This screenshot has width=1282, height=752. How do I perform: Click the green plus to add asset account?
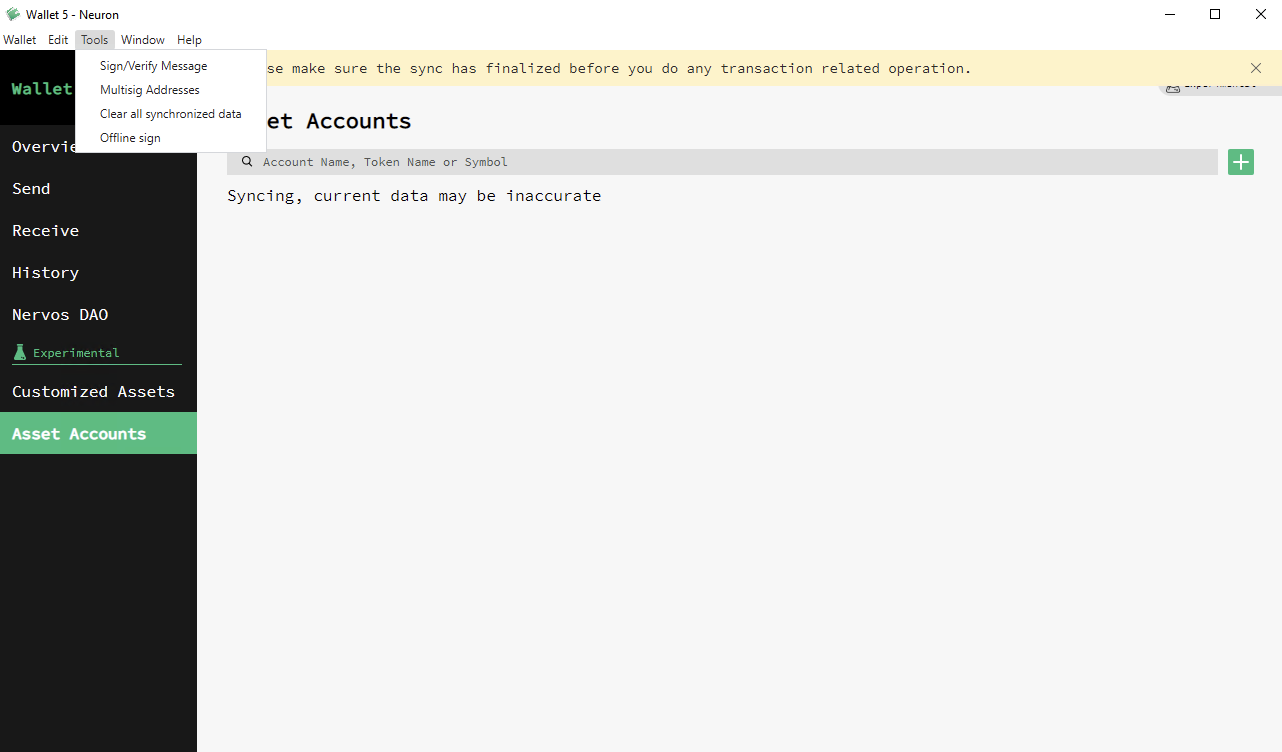click(1240, 161)
